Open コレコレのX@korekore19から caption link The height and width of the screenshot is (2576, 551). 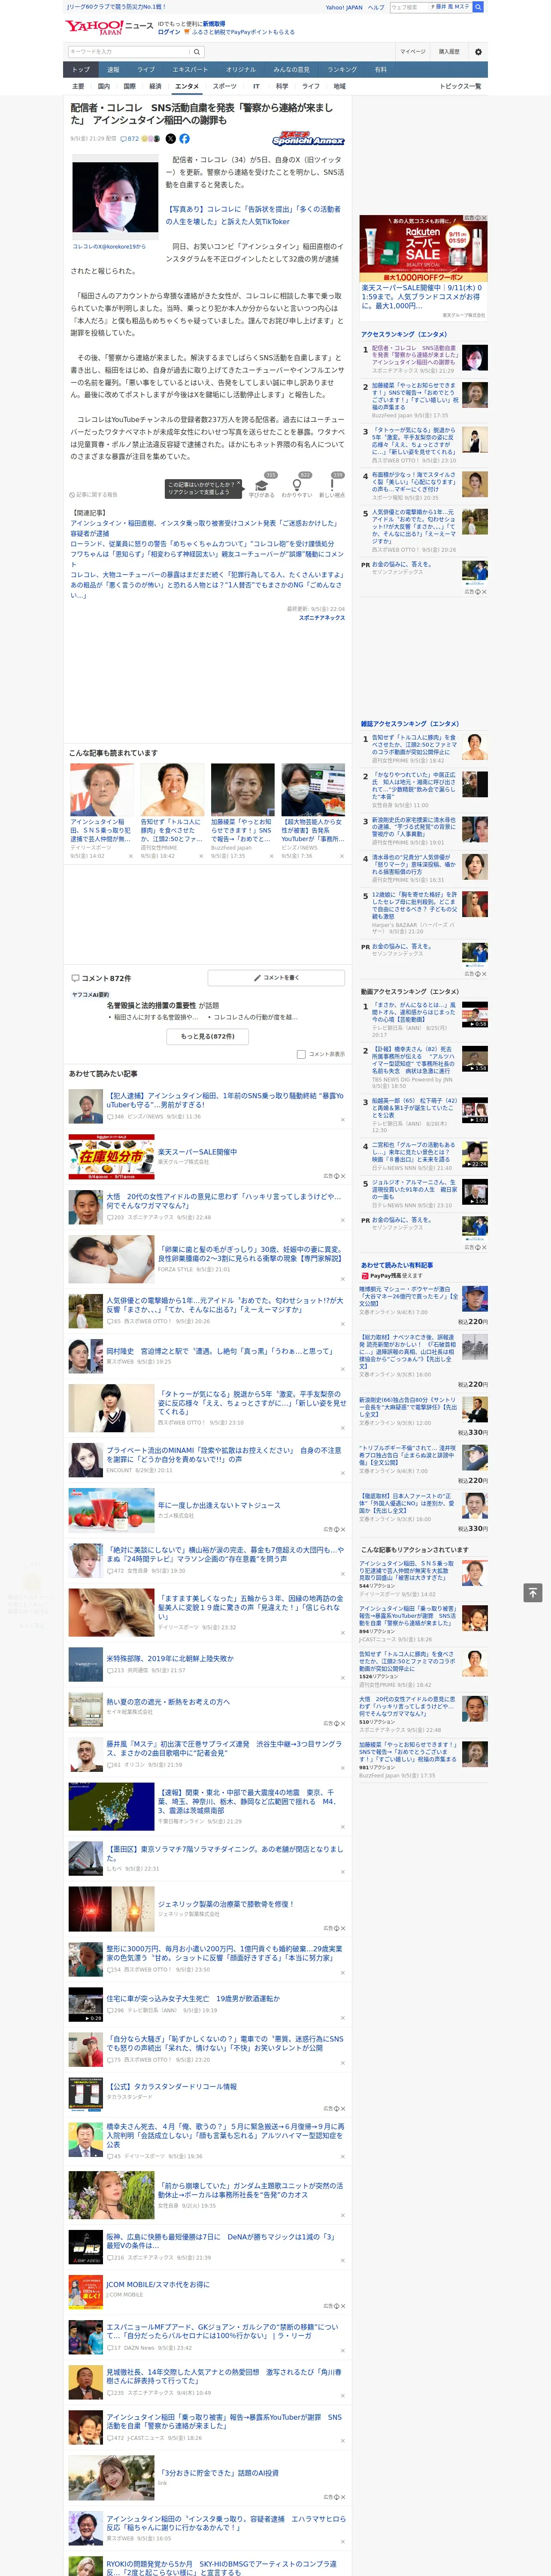(109, 247)
